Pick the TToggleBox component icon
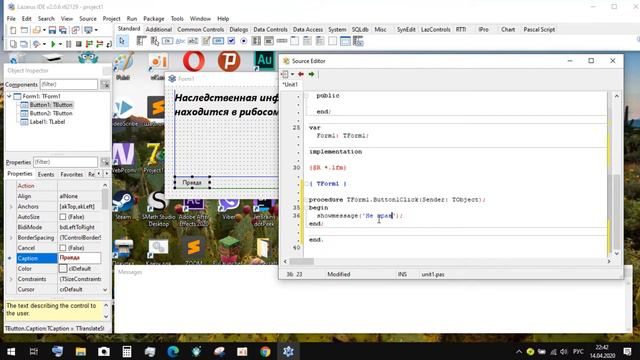The width and height of the screenshot is (640, 360). 218,41
